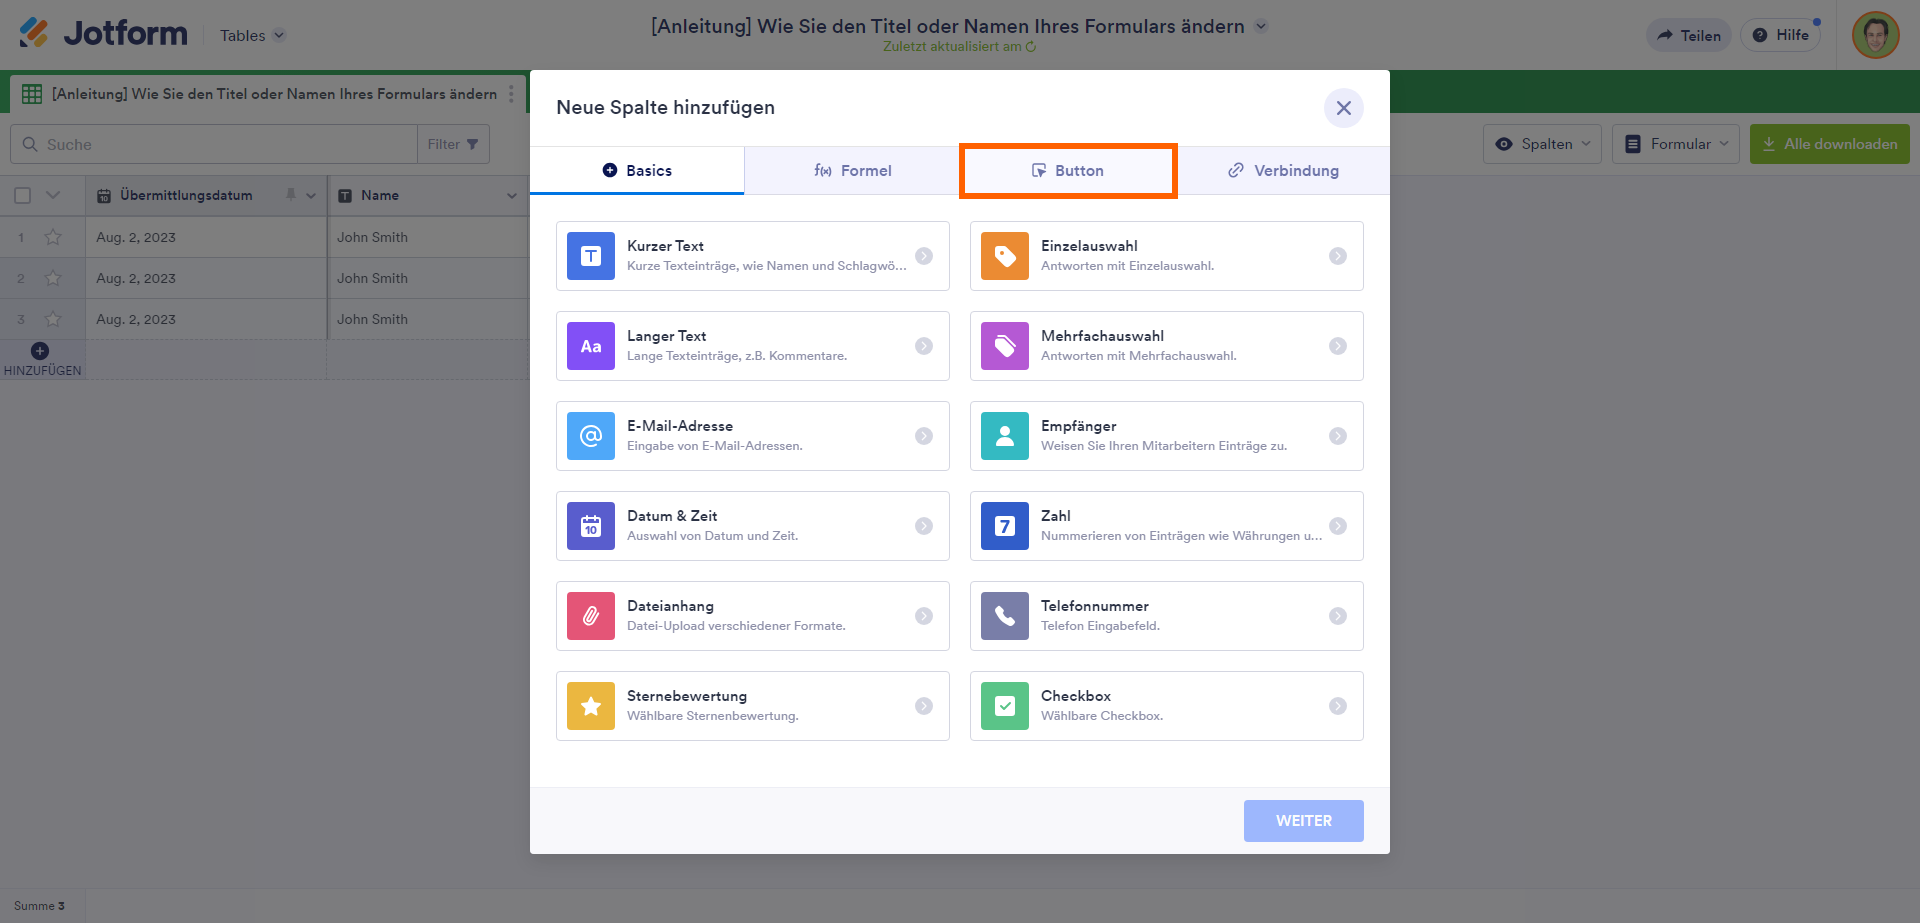This screenshot has width=1920, height=923.
Task: Close the Neue Spalte hinzufügen dialog
Action: [x=1343, y=108]
